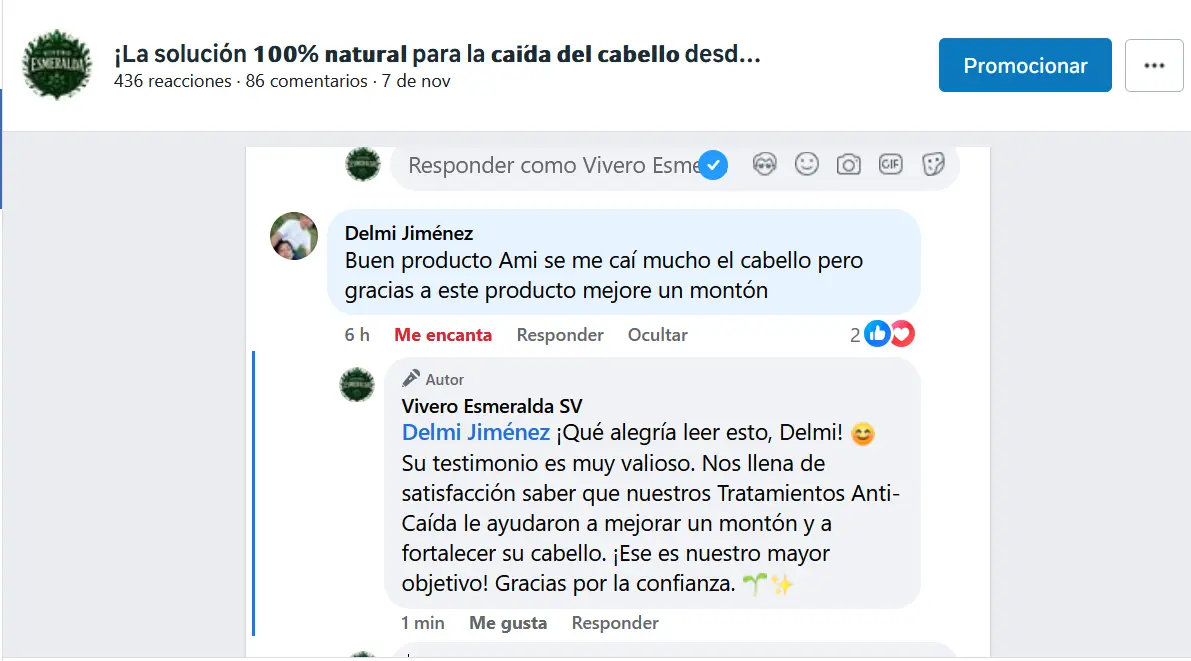
Task: Attach a photo with the camera icon
Action: coord(848,164)
